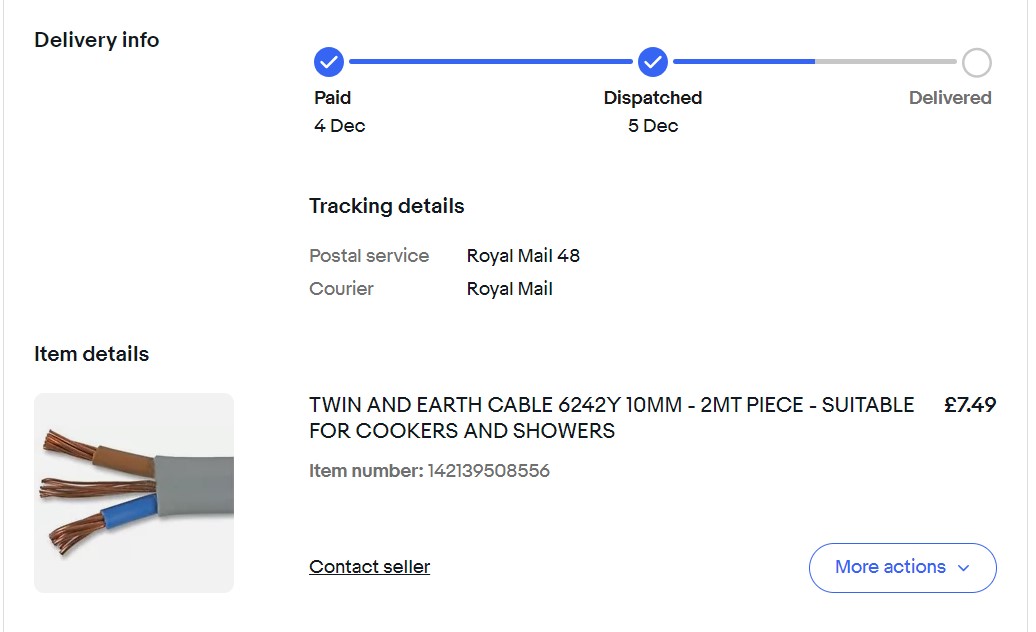Image resolution: width=1036 pixels, height=632 pixels.
Task: Click the Delivered status label
Action: [950, 98]
